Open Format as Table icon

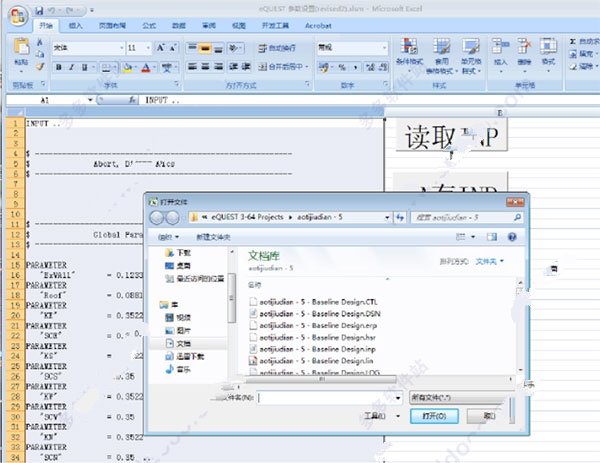(442, 46)
